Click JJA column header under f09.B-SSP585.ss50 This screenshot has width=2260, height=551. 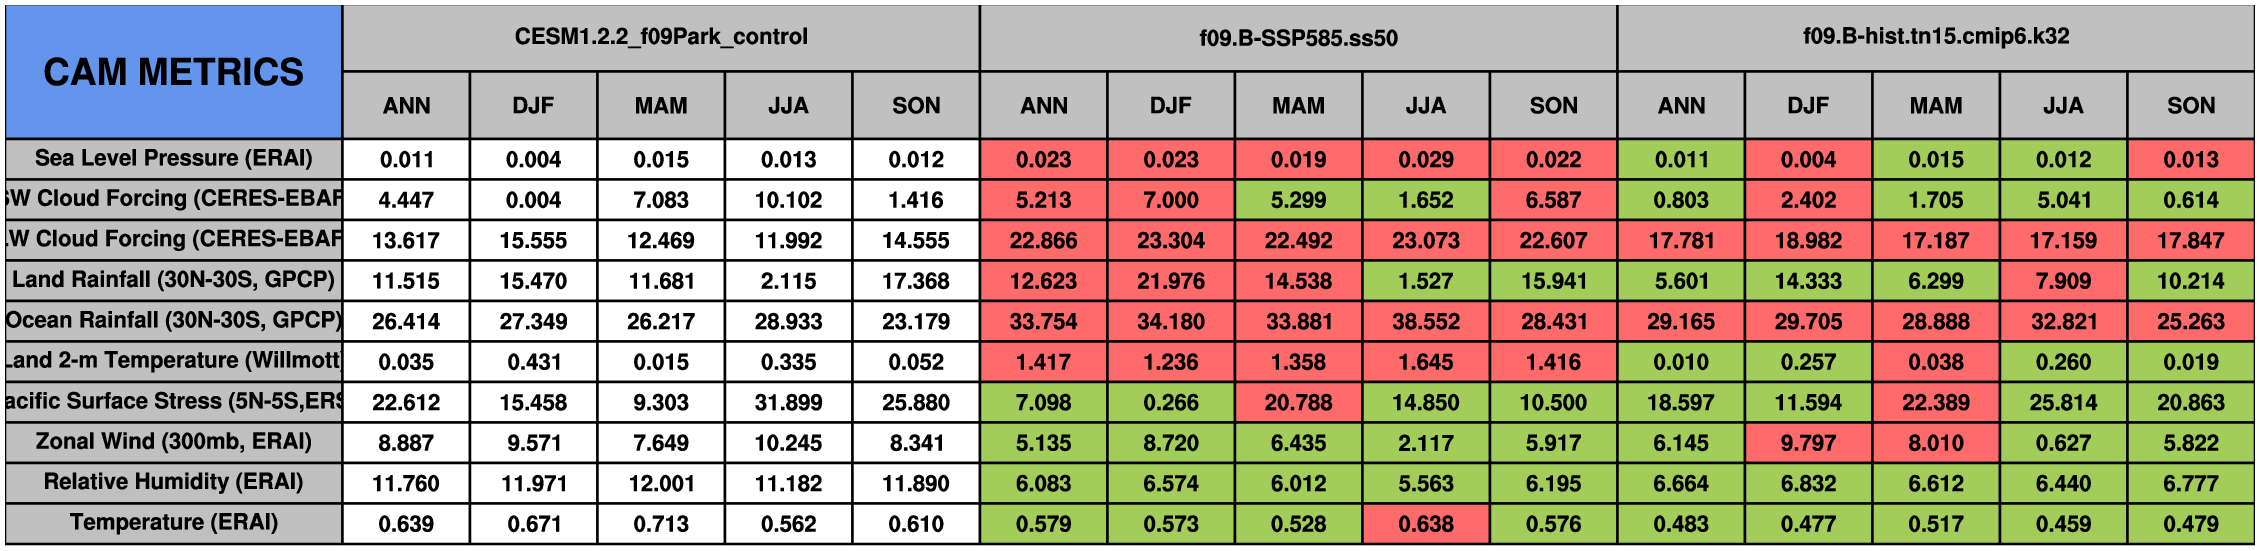[x=1426, y=106]
